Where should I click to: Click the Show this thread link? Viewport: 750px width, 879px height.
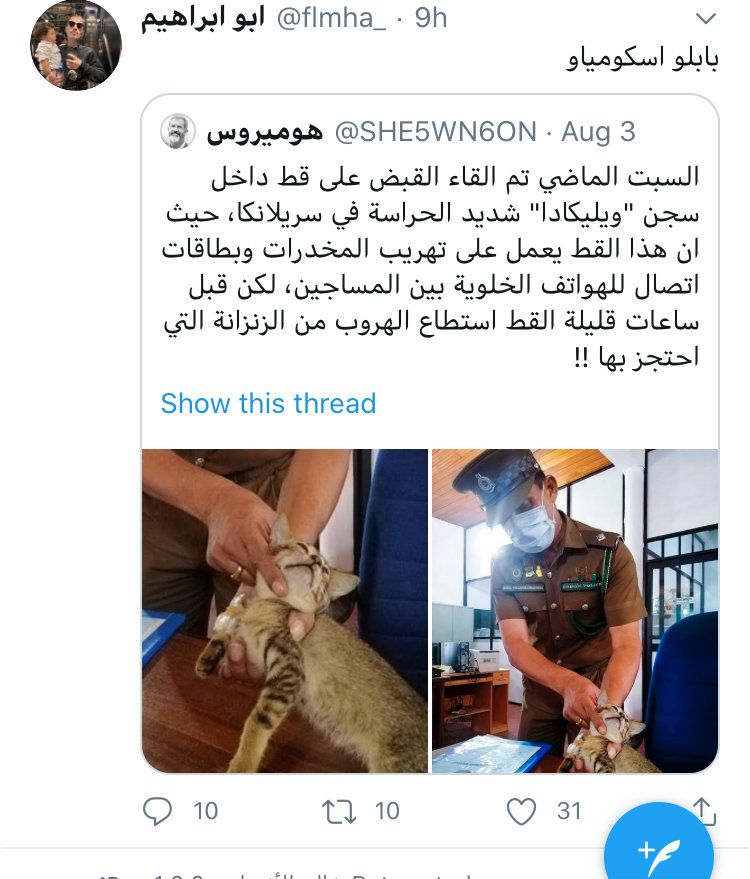click(268, 403)
